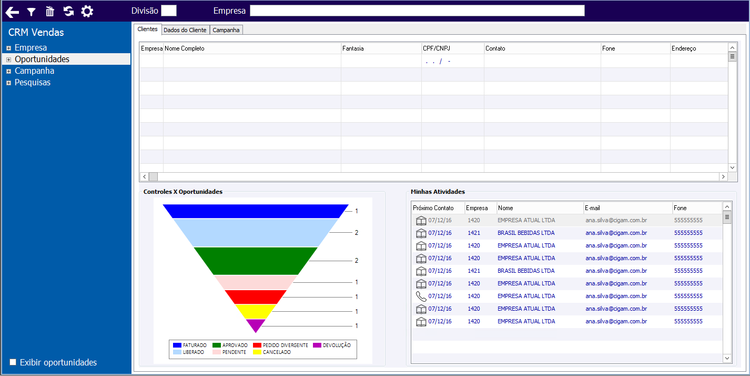Switch to Dados do Cliente tab
The height and width of the screenshot is (376, 750).
(185, 30)
